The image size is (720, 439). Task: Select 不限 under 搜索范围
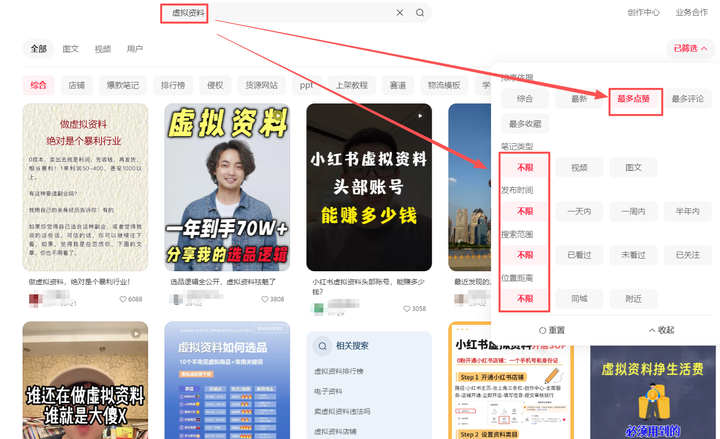[525, 255]
